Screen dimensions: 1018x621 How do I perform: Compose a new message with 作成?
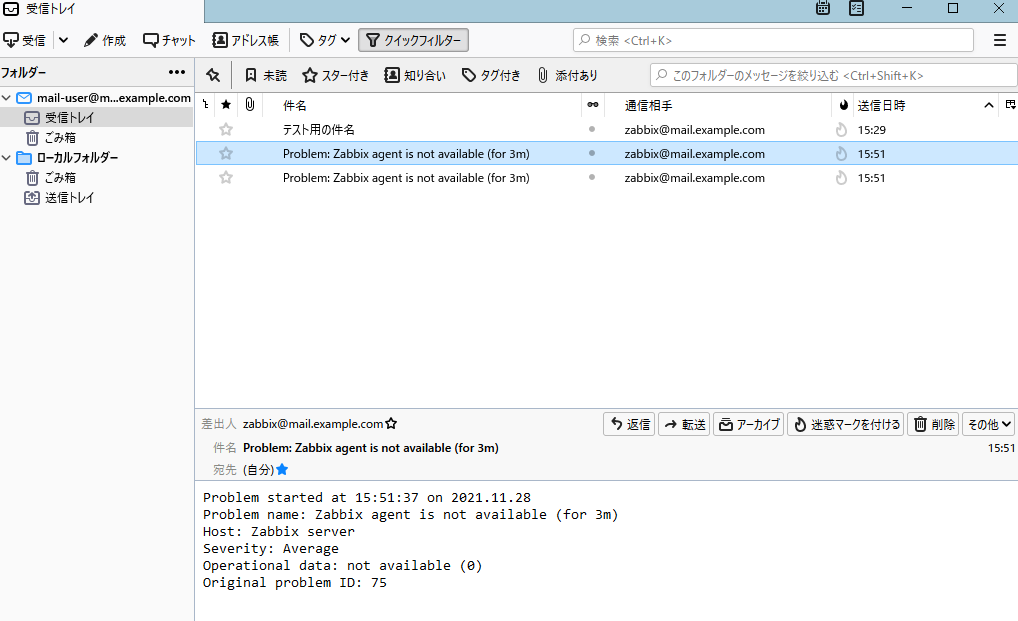coord(105,40)
